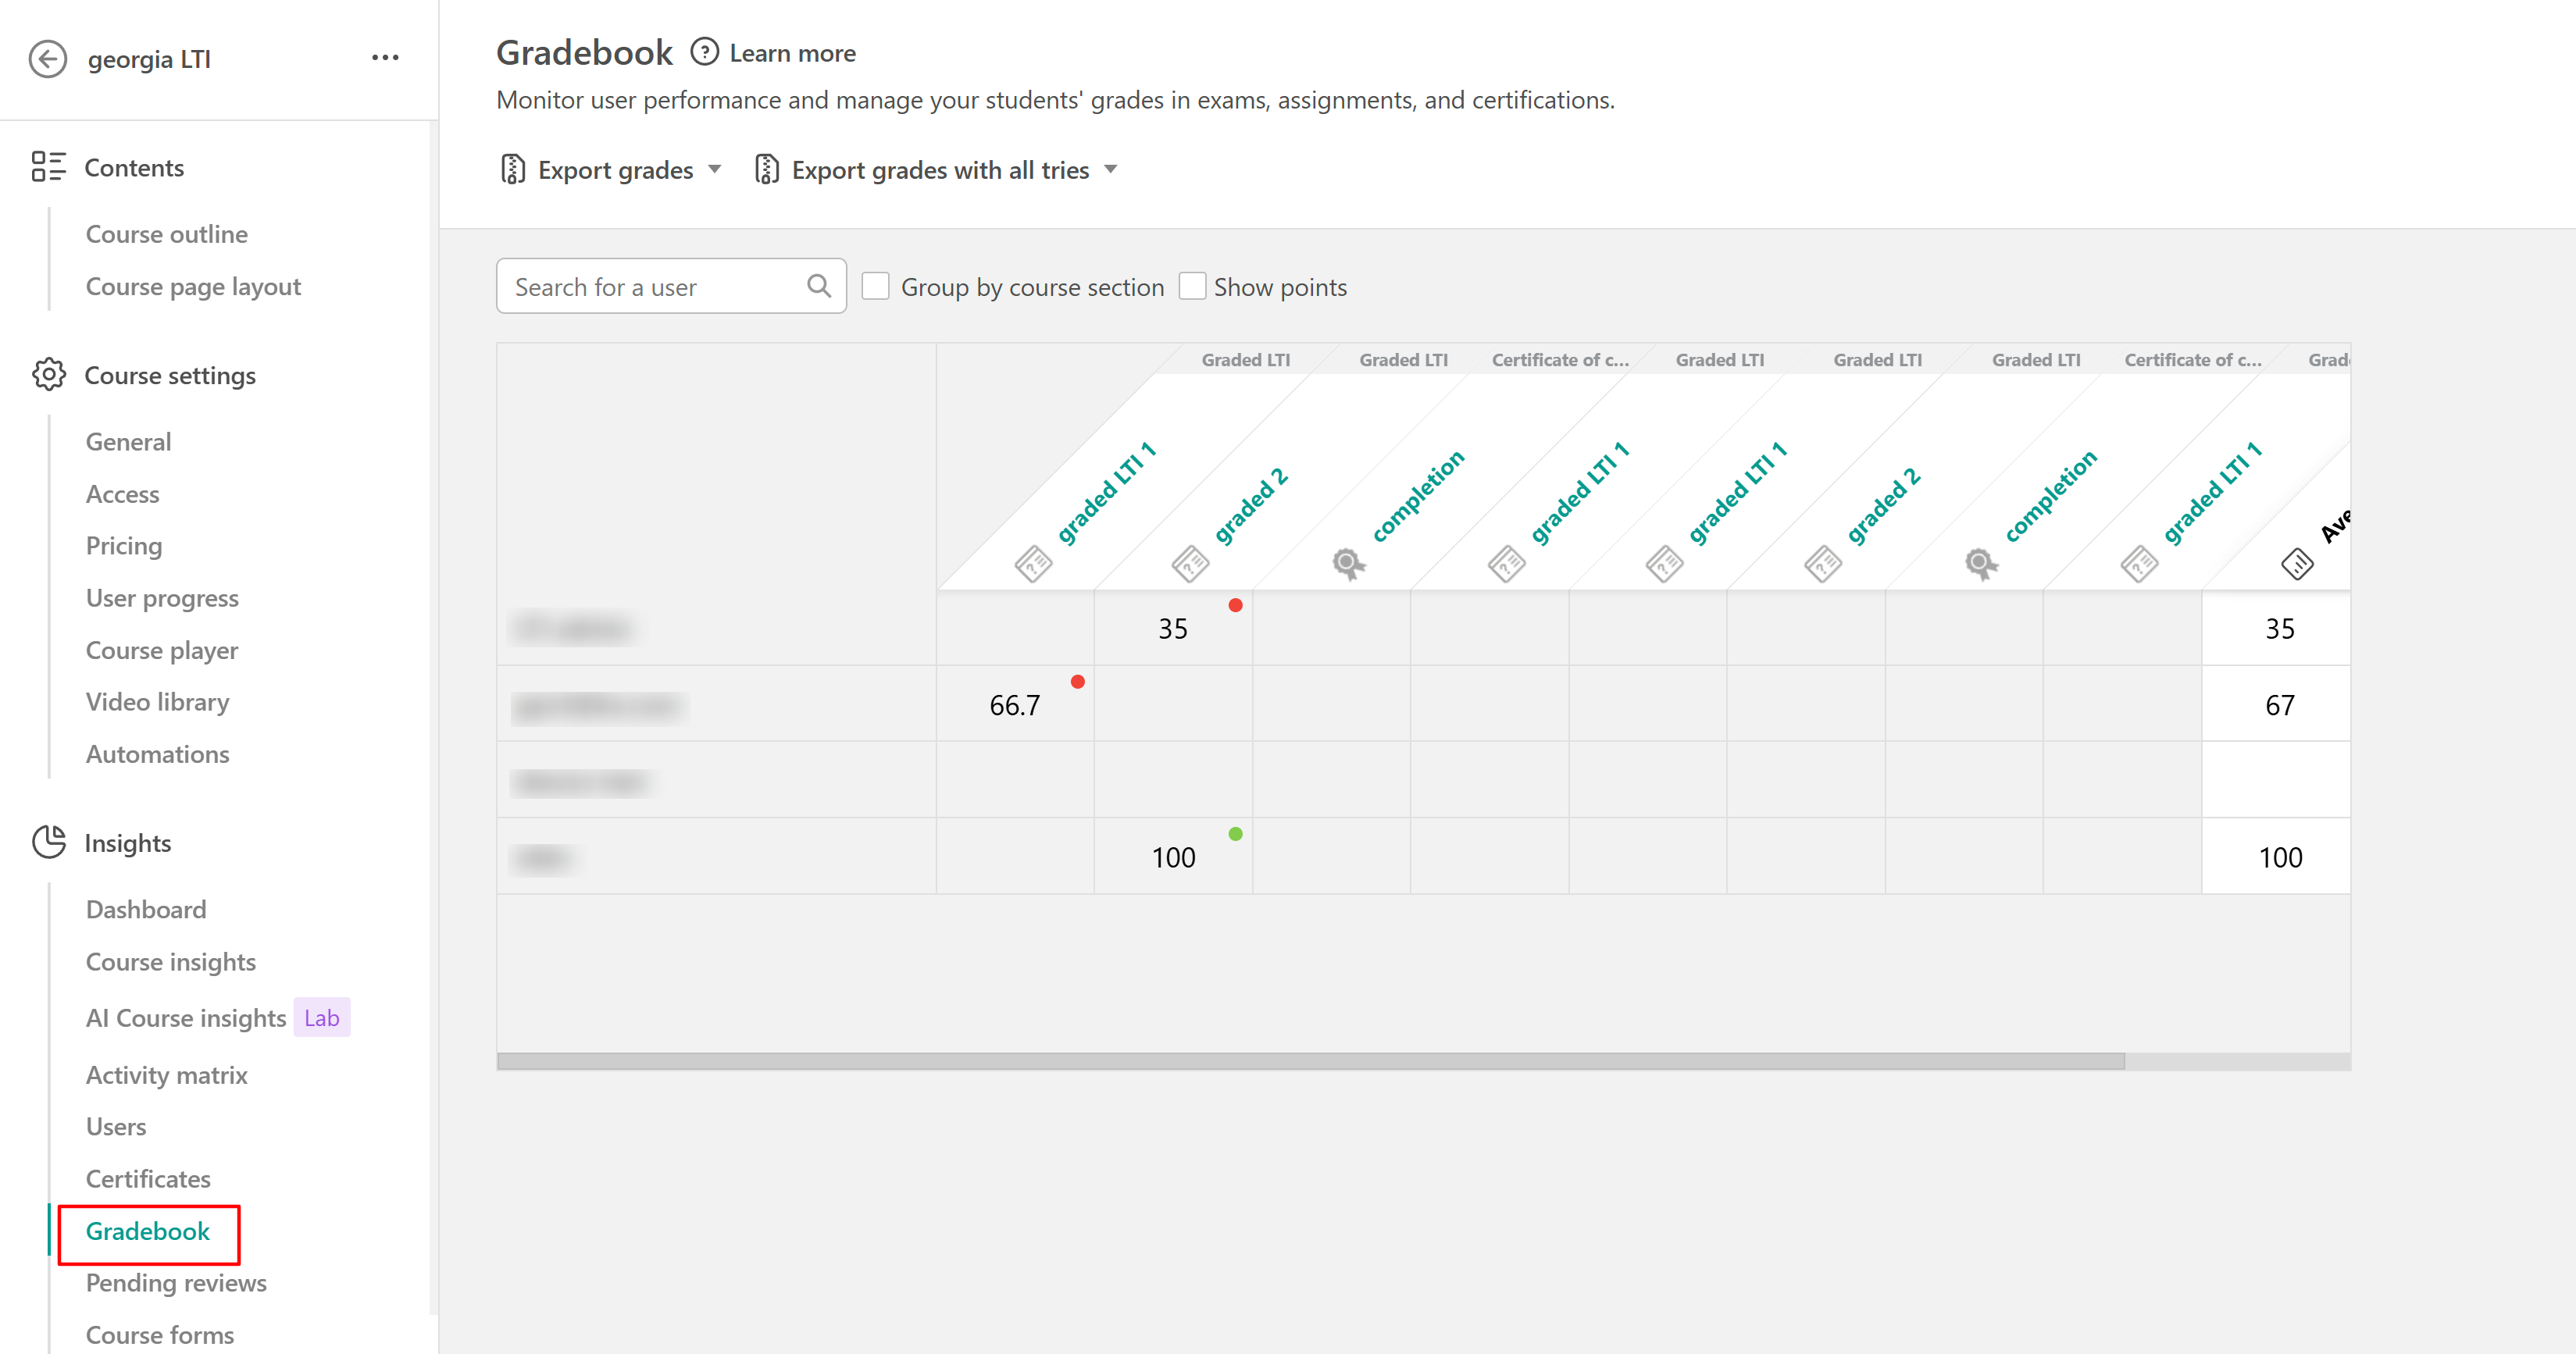Go to the Activity matrix page
Screen dimensions: 2576x1354
tap(167, 1074)
